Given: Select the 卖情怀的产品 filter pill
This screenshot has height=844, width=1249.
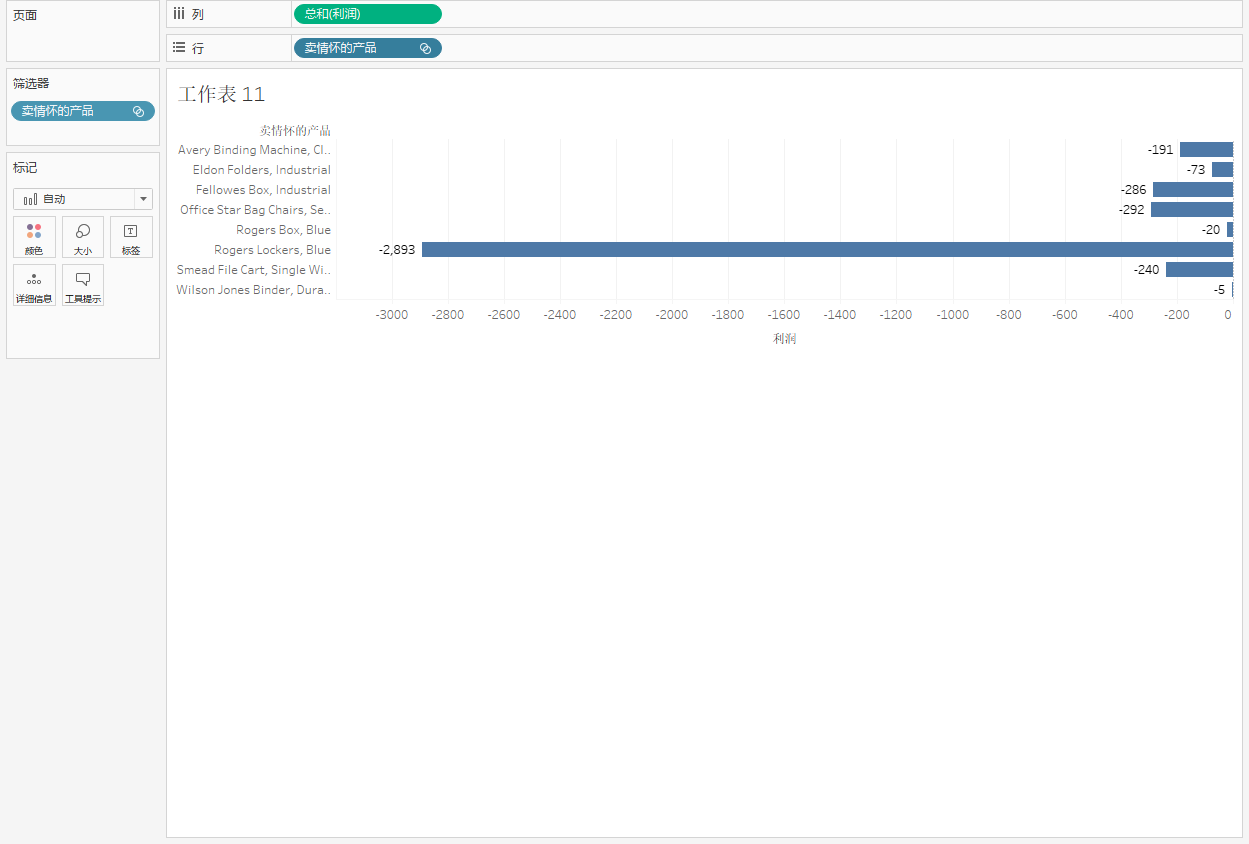Looking at the screenshot, I should click(83, 111).
